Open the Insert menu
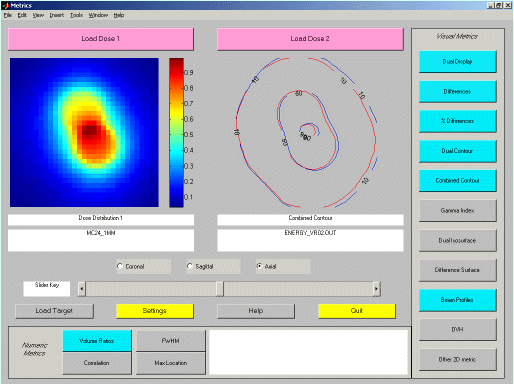 click(x=57, y=15)
